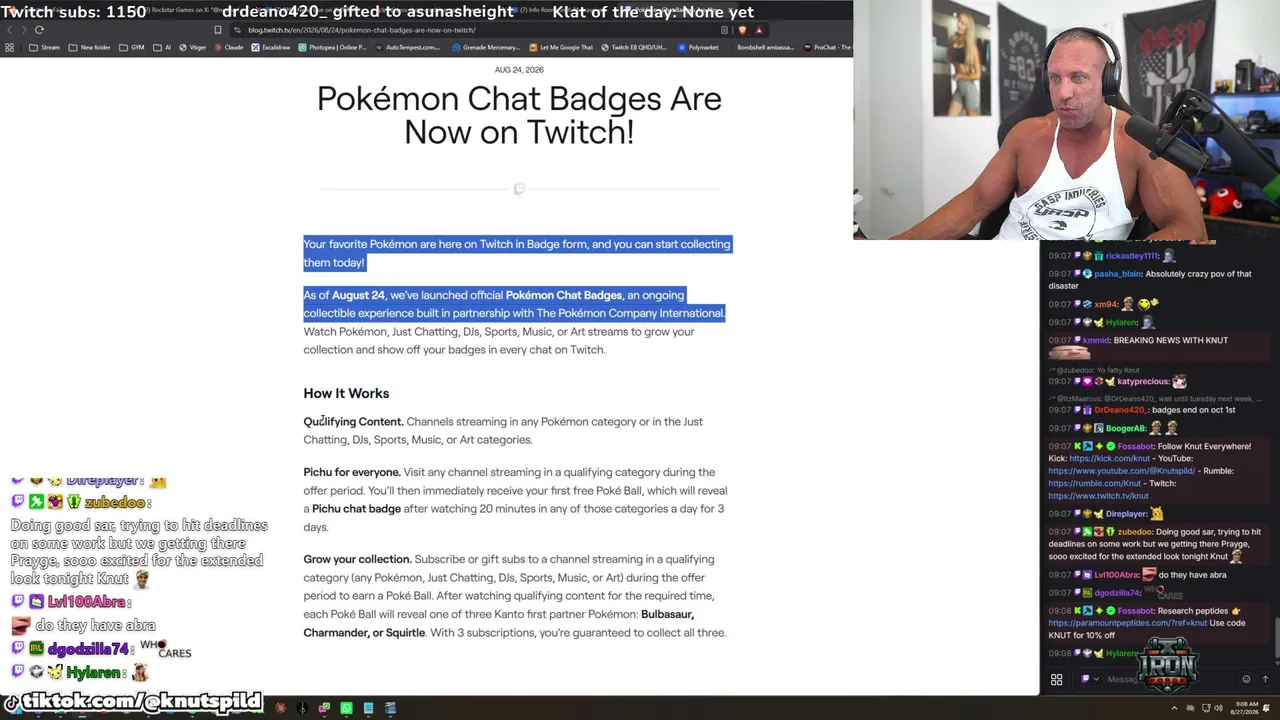Open the AutoTempest.com bookmark
Viewport: 1280px width, 720px height.
click(x=407, y=47)
